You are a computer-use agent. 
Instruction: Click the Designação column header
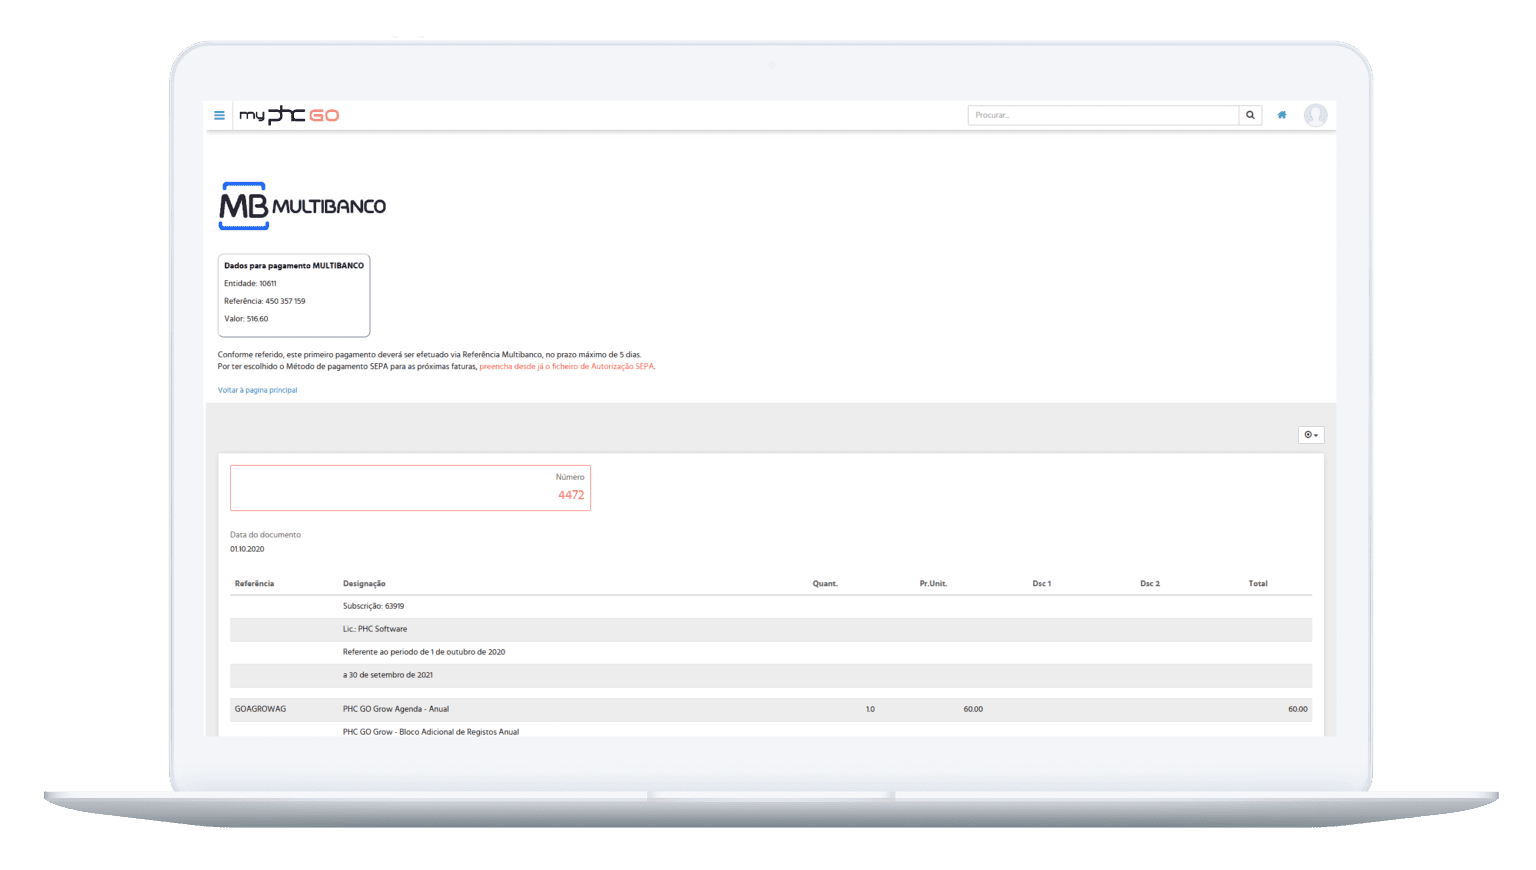(x=364, y=583)
